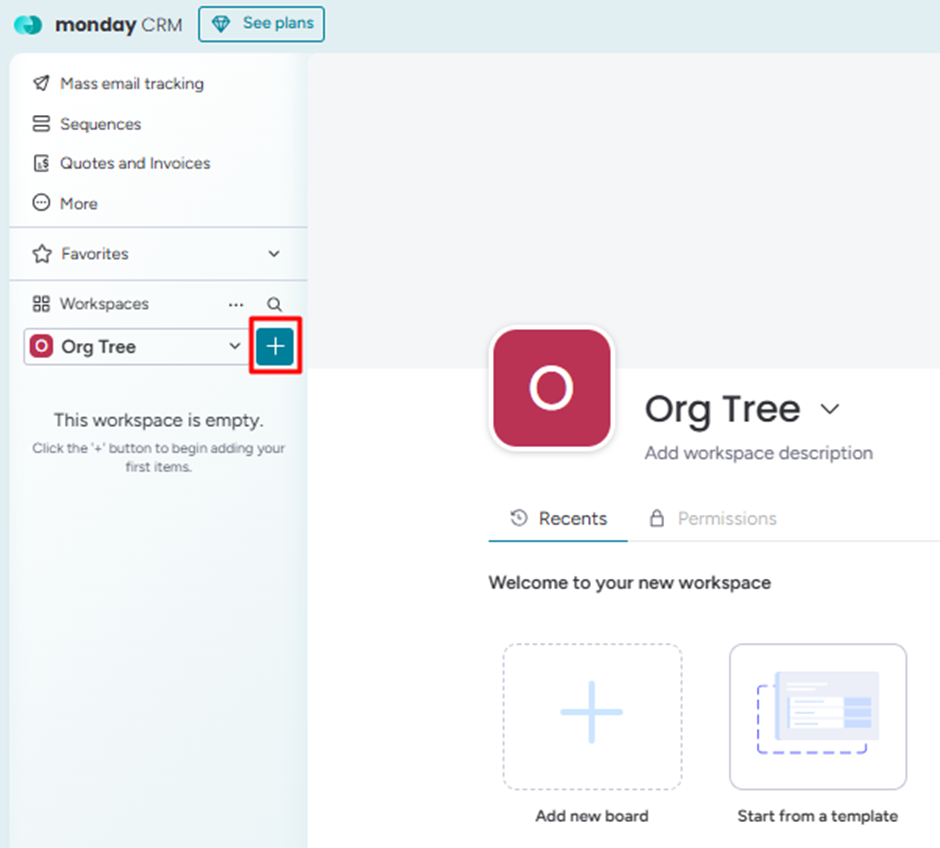
Task: Click 'This workspace is empty.' text
Action: (159, 420)
